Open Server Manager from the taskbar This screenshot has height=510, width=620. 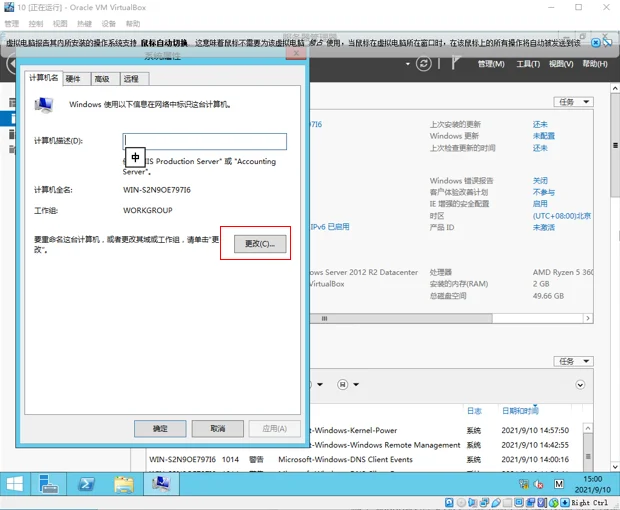pyautogui.click(x=49, y=484)
